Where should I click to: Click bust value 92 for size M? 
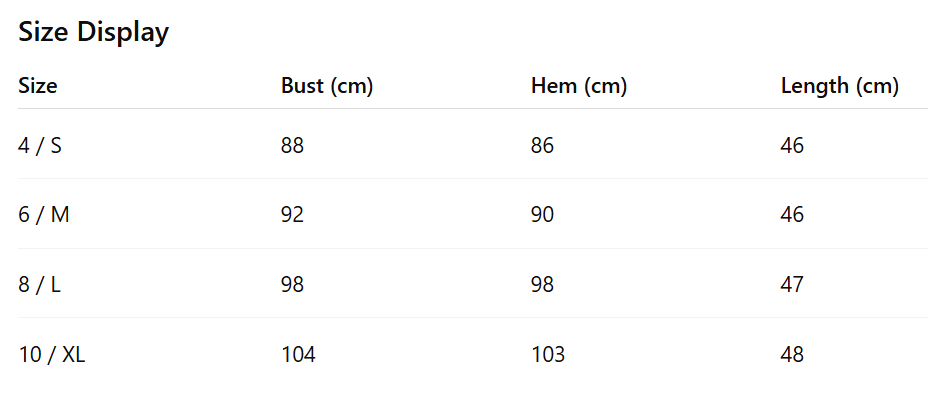click(x=292, y=214)
